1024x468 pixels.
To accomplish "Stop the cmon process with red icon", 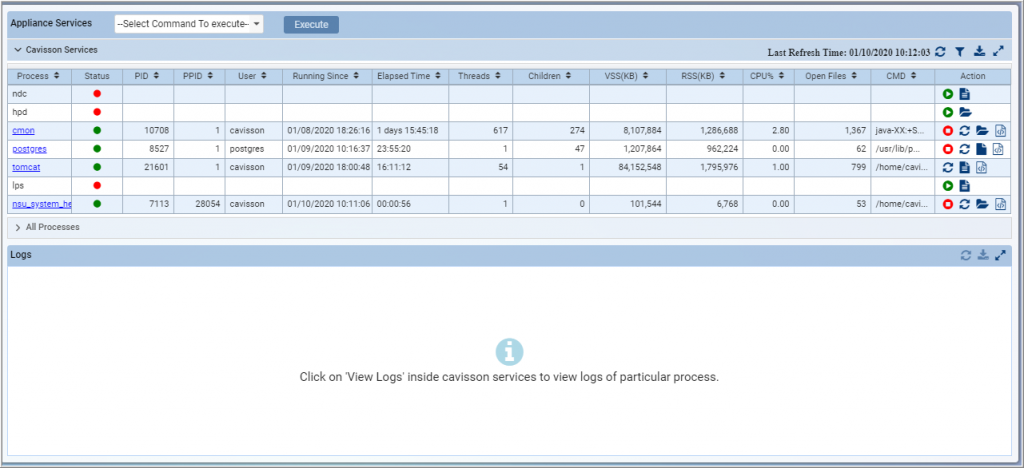I will click(948, 131).
